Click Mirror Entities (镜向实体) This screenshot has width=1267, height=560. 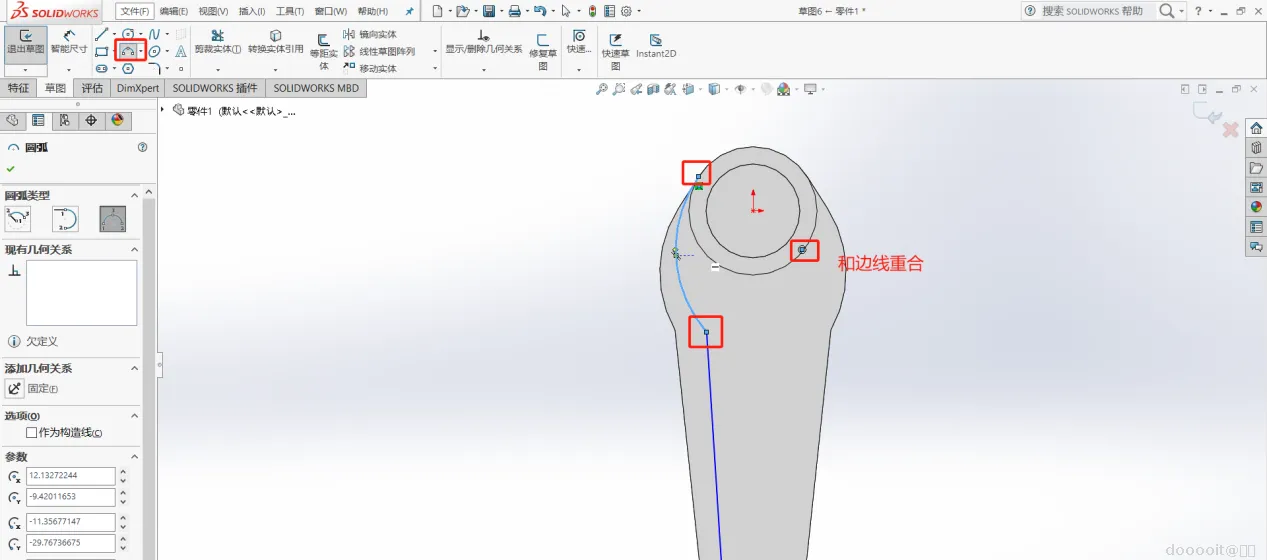pos(370,34)
